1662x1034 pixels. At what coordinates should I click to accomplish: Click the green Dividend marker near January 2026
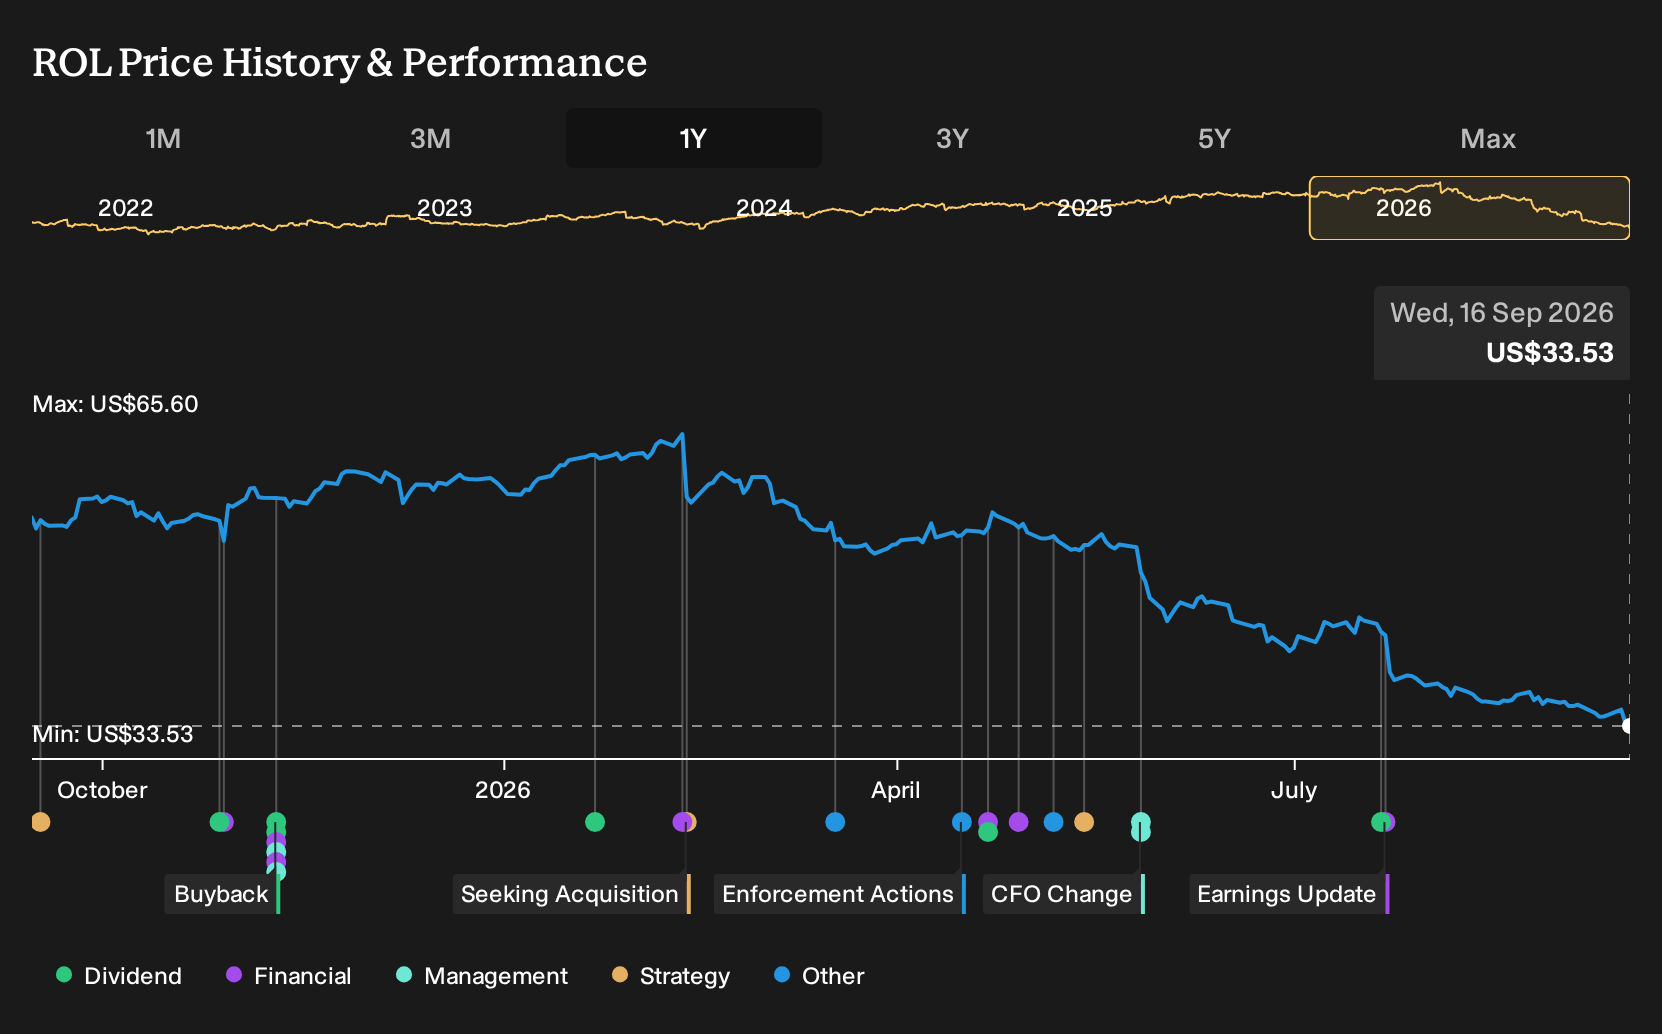tap(595, 822)
